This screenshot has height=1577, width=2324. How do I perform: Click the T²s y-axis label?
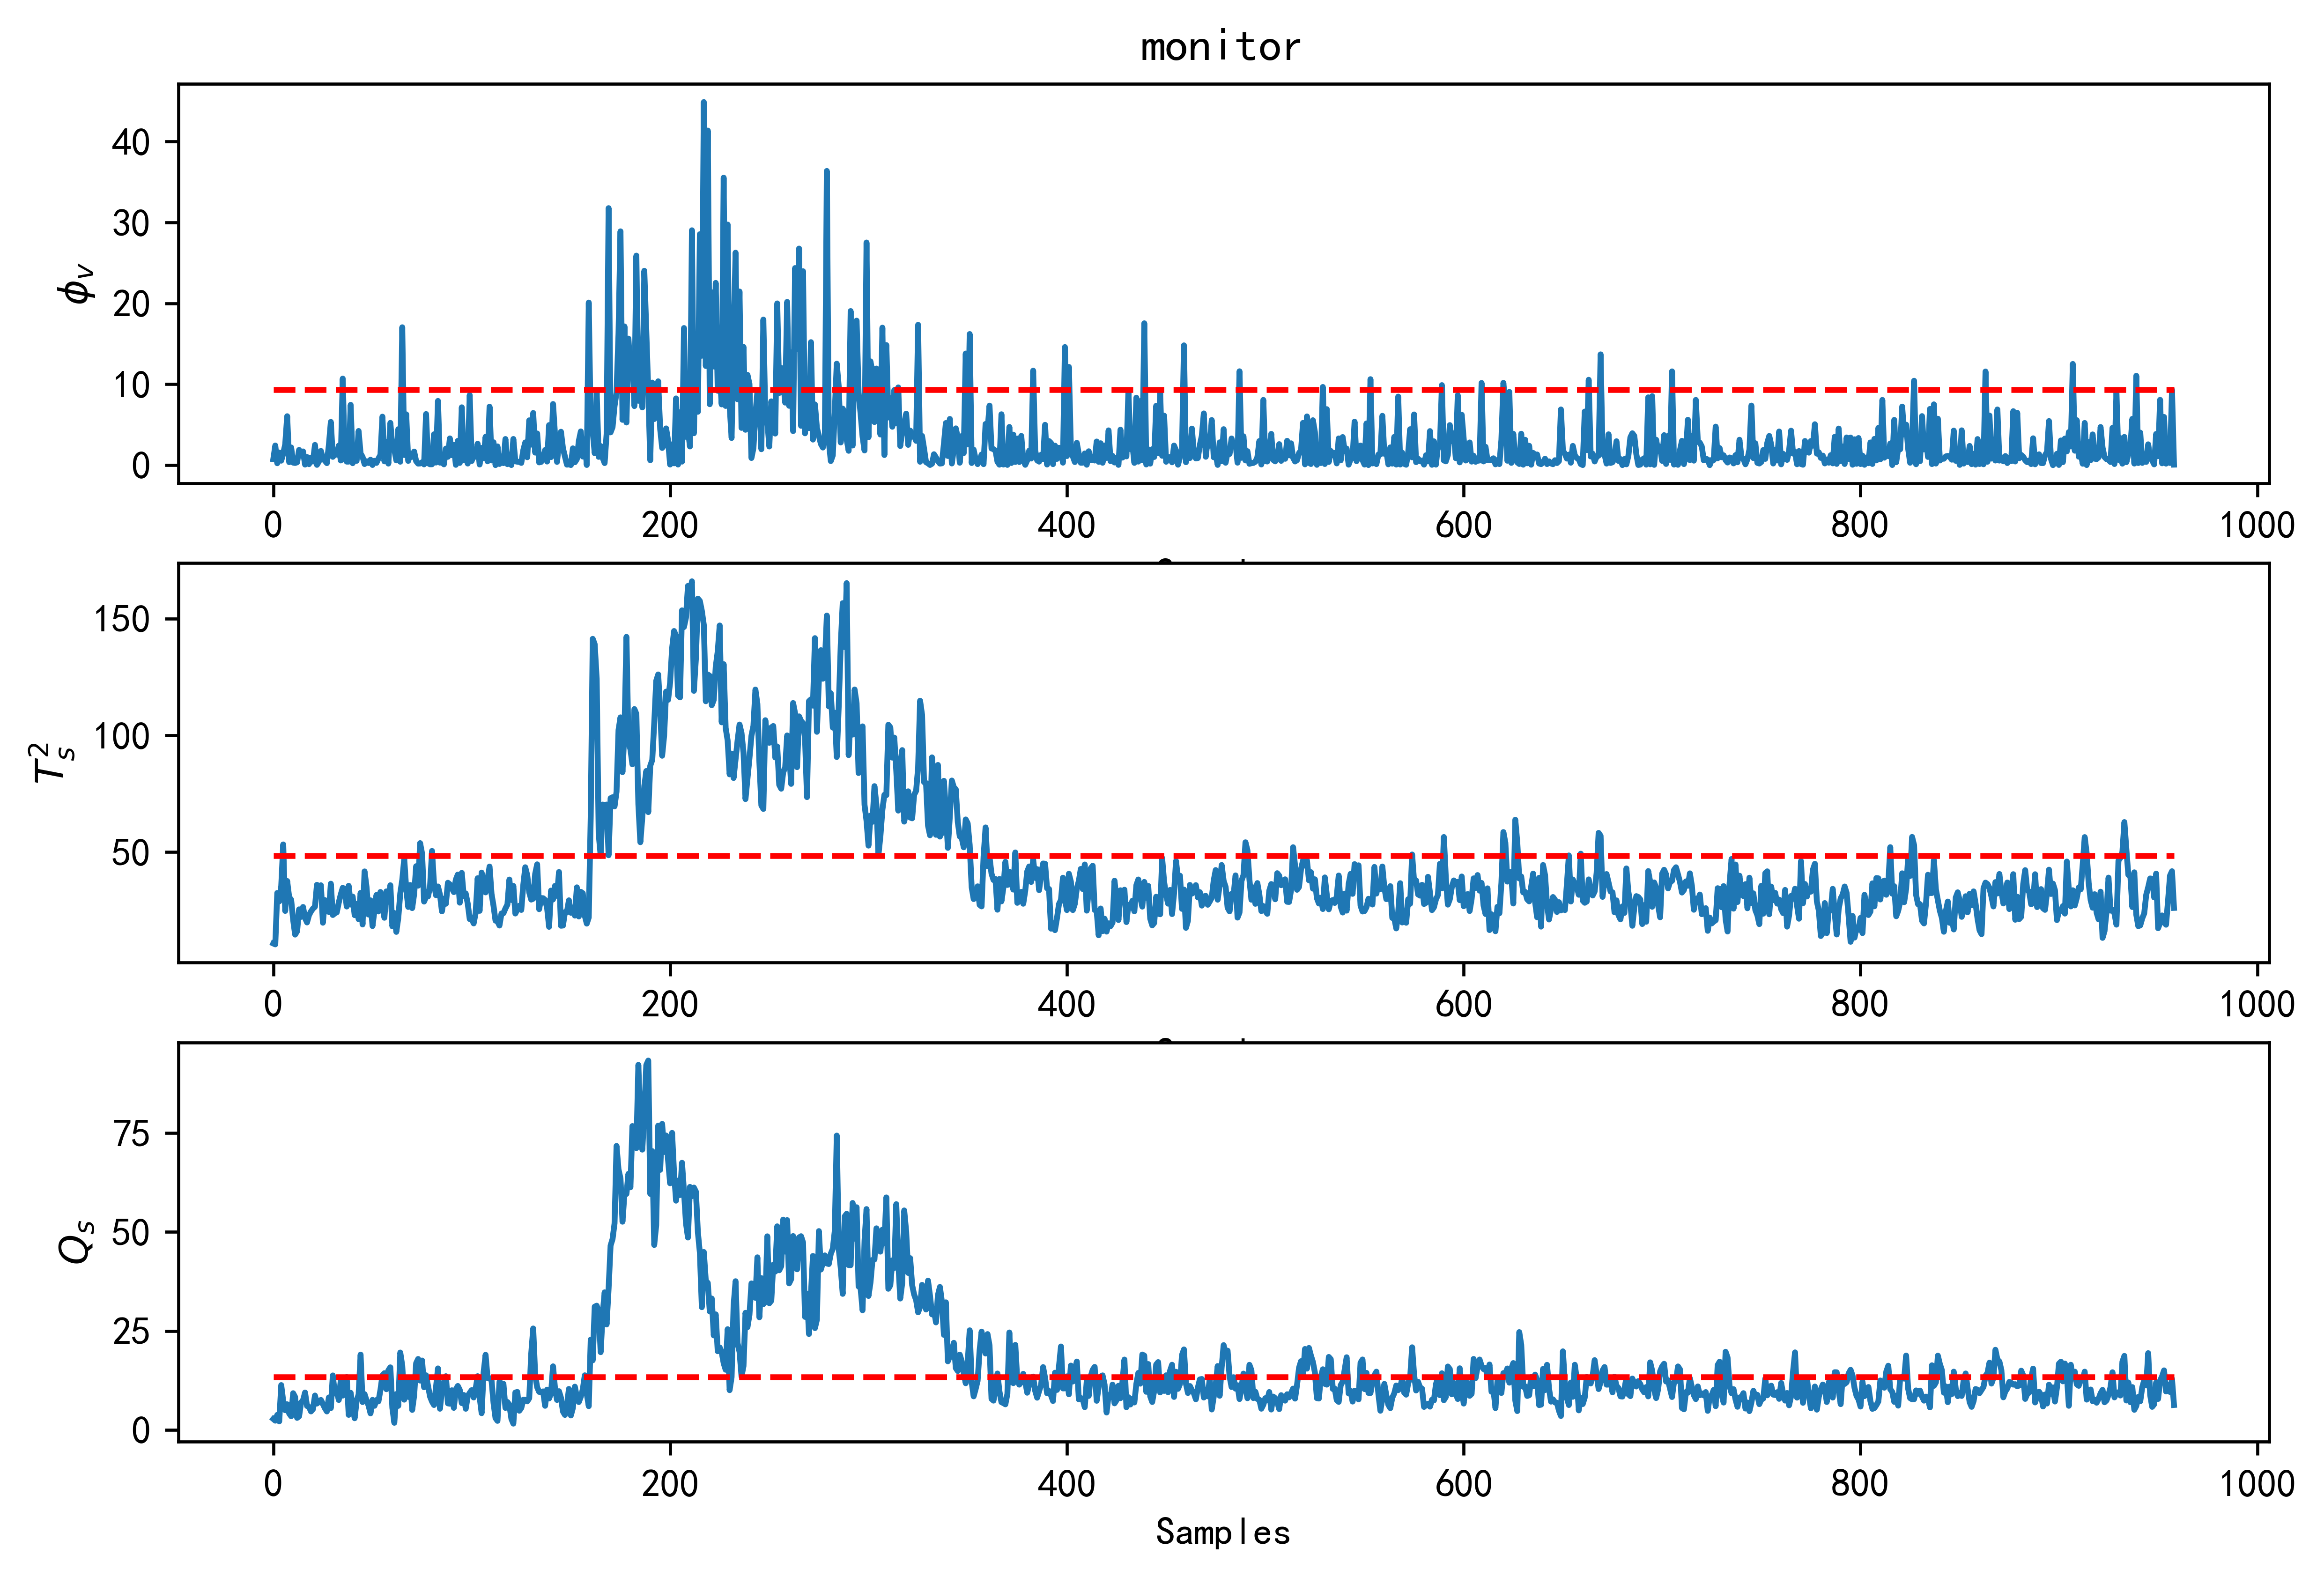53,762
